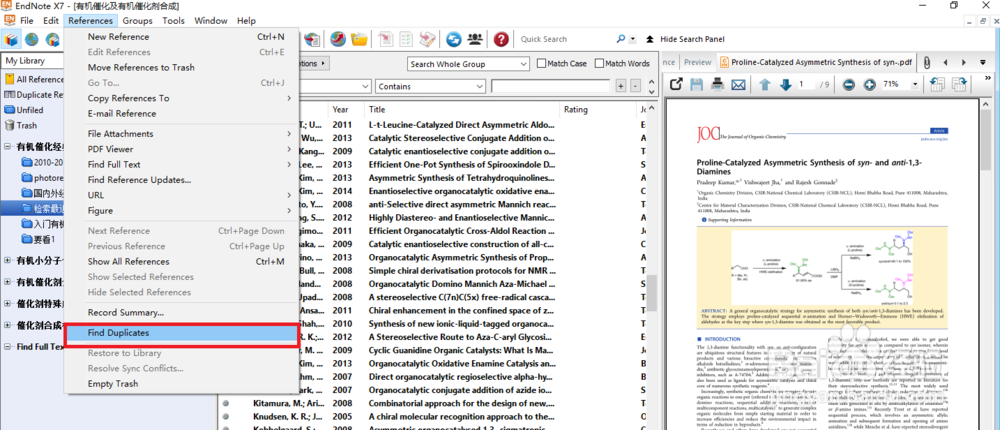Open Quick Search options dropdown arrow
The width and height of the screenshot is (1000, 430).
pyautogui.click(x=633, y=39)
